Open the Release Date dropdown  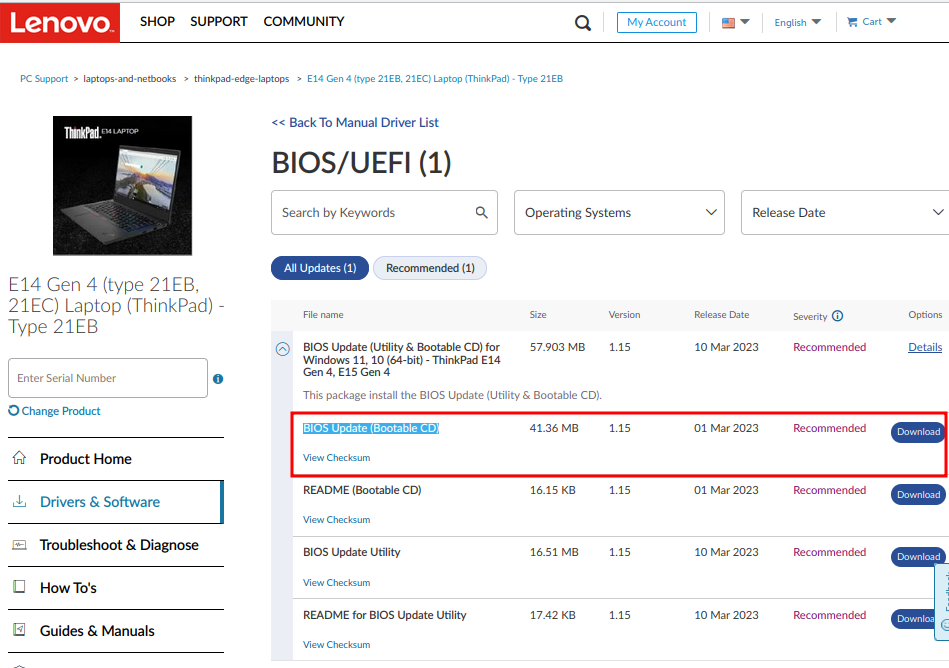845,212
